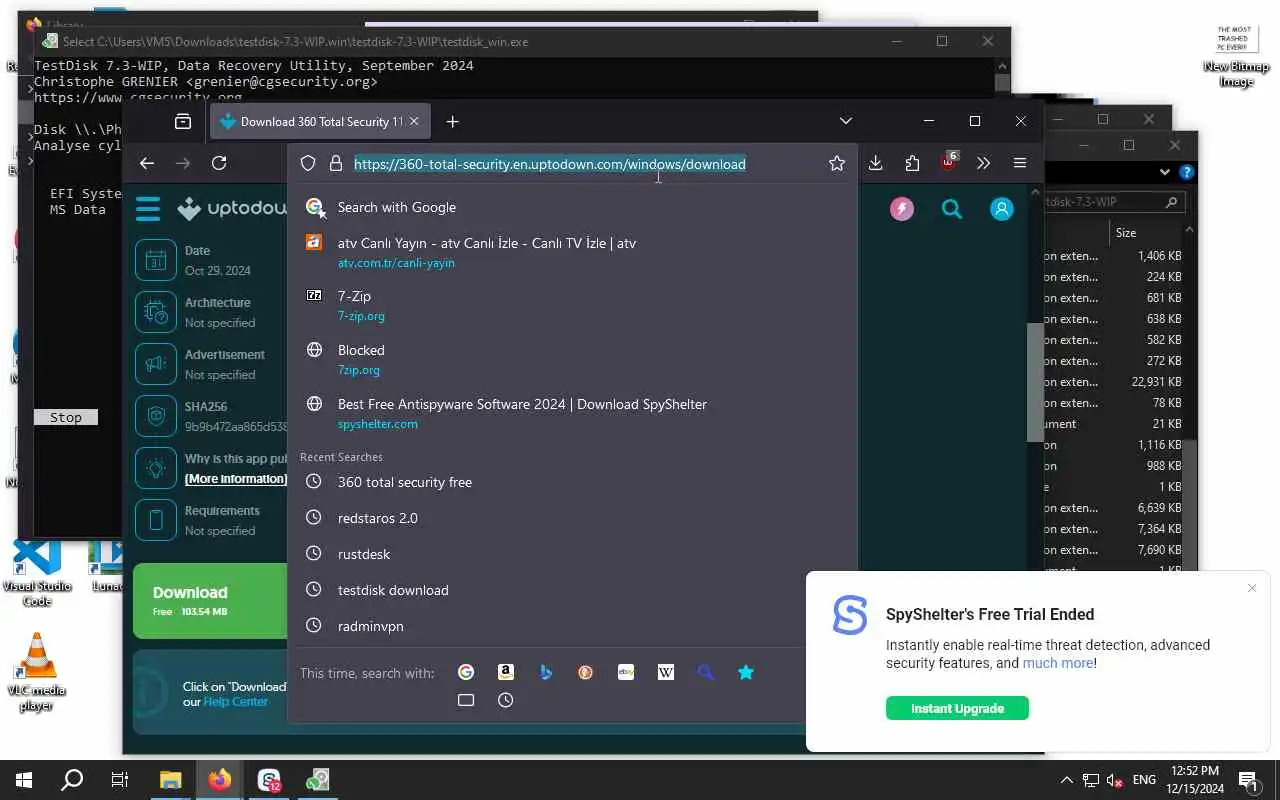Click the Uptodown logo
The image size is (1280, 800).
[232, 208]
